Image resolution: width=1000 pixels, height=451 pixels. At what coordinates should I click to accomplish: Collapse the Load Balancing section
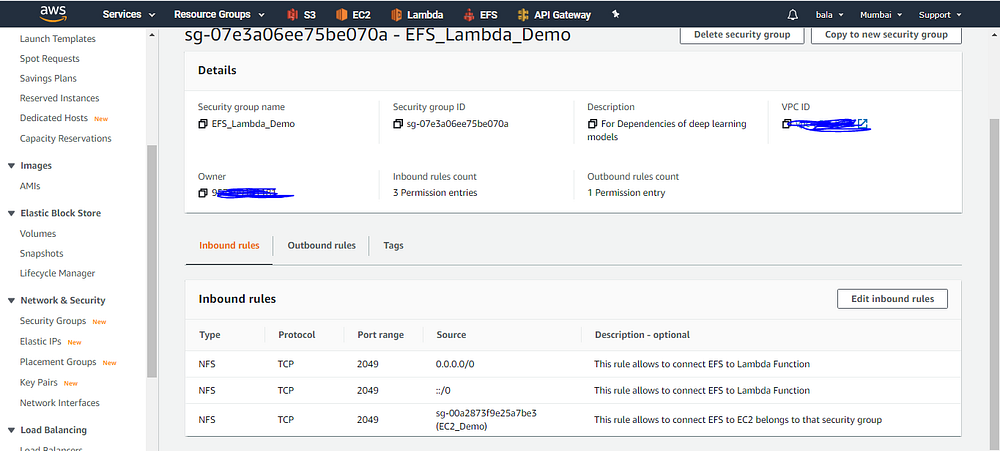click(x=11, y=430)
